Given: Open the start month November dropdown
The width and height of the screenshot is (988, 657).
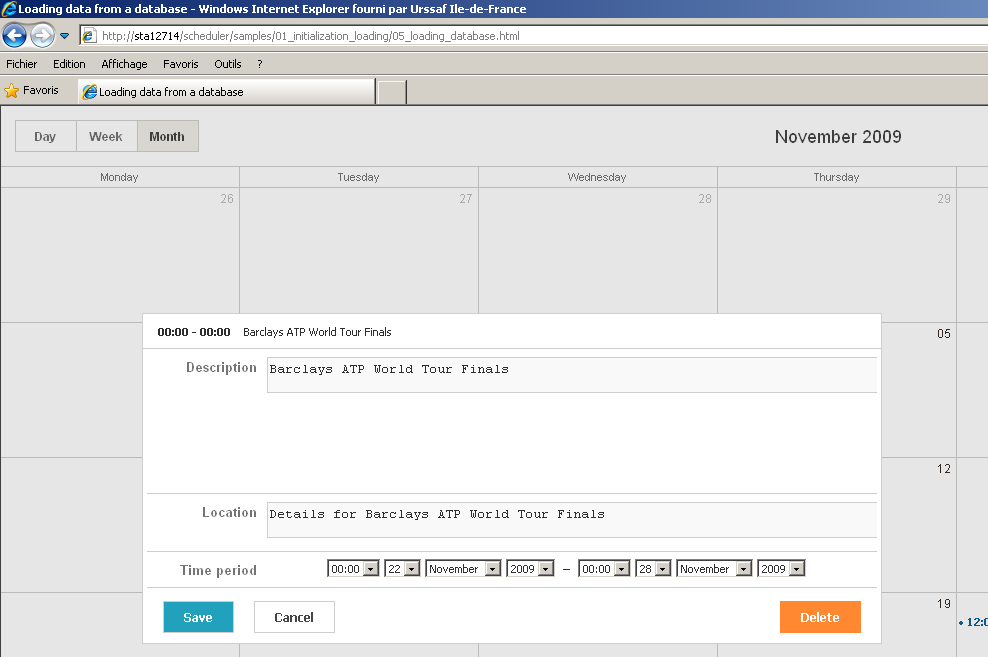Looking at the screenshot, I should [x=463, y=569].
